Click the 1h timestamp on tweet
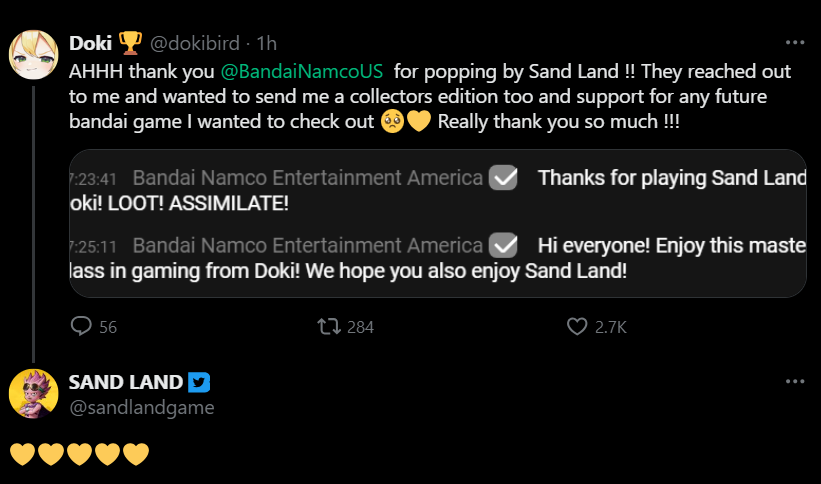The image size is (821, 484). [266, 43]
